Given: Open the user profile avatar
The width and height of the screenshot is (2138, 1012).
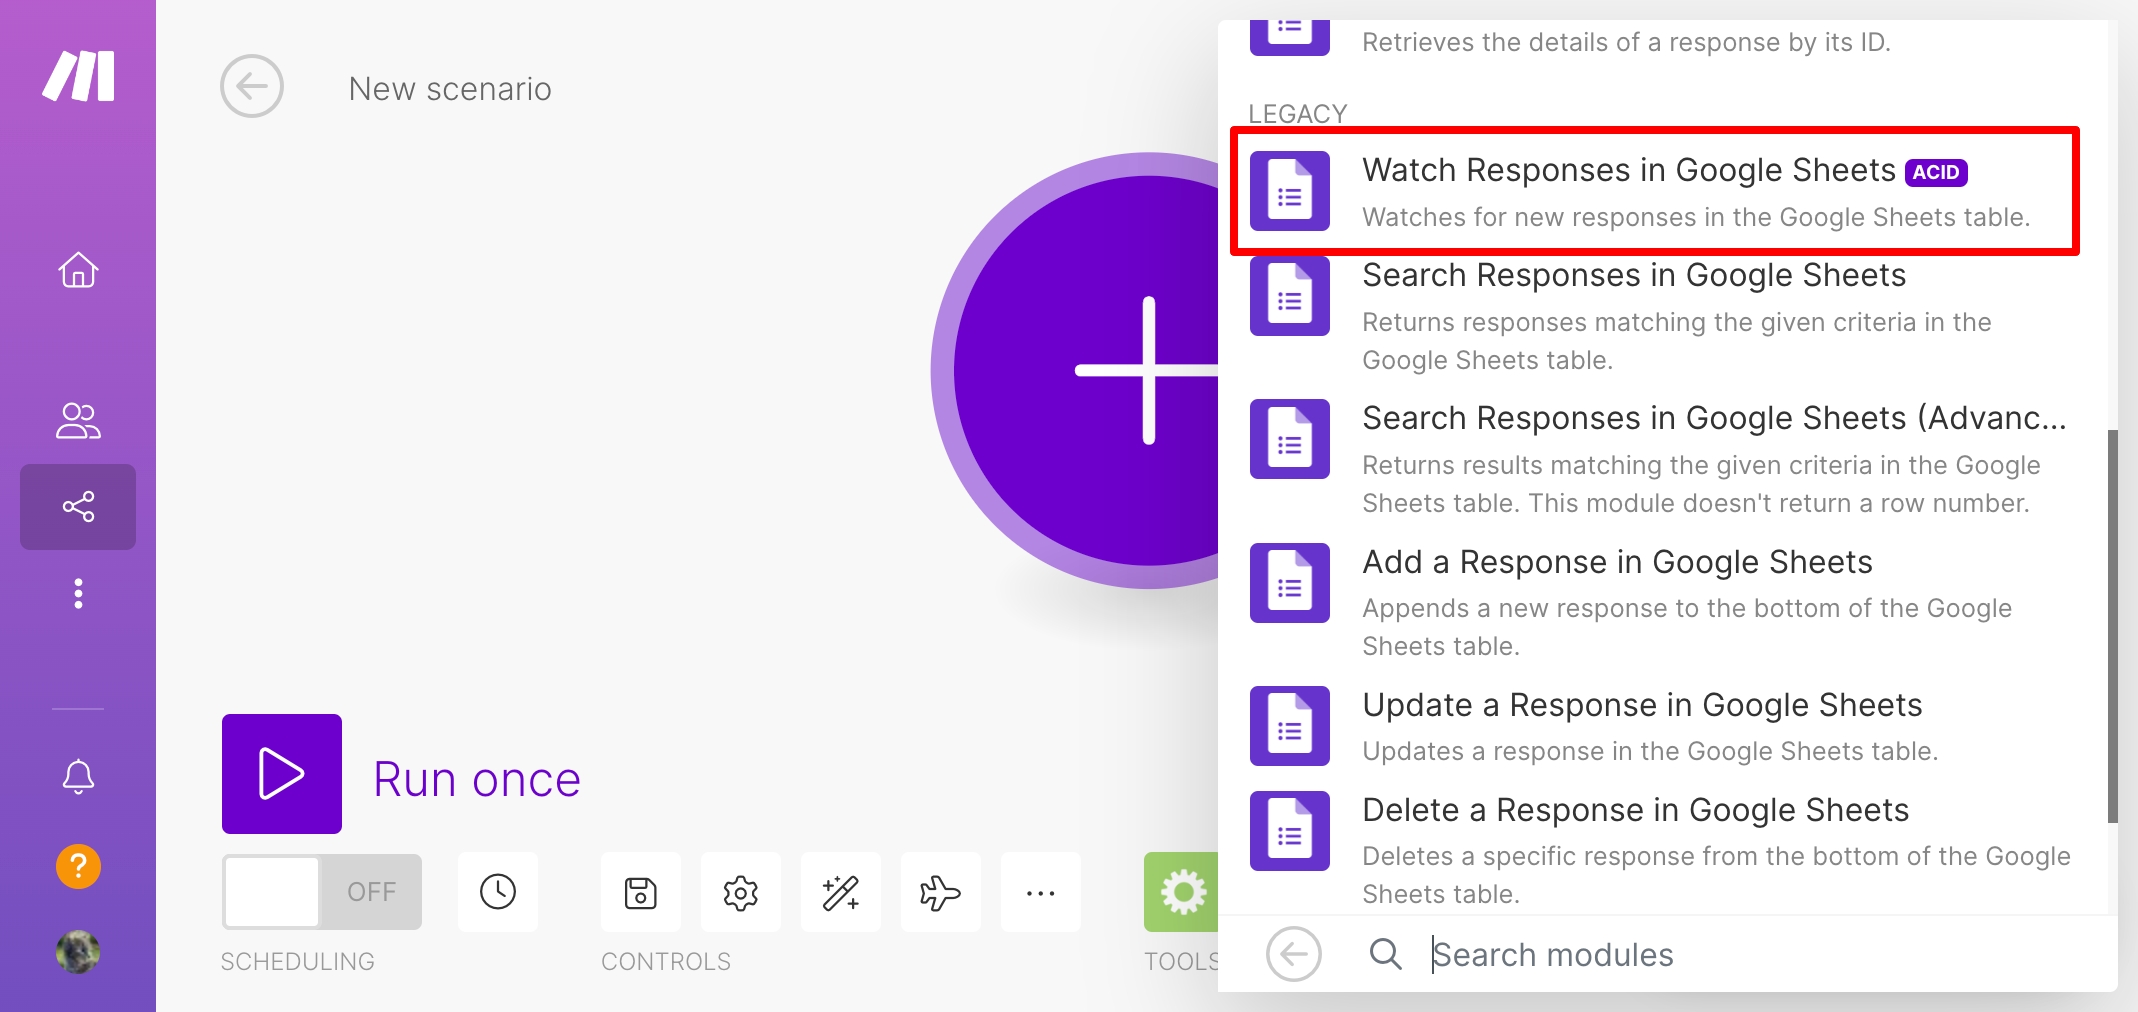Looking at the screenshot, I should click(x=78, y=952).
